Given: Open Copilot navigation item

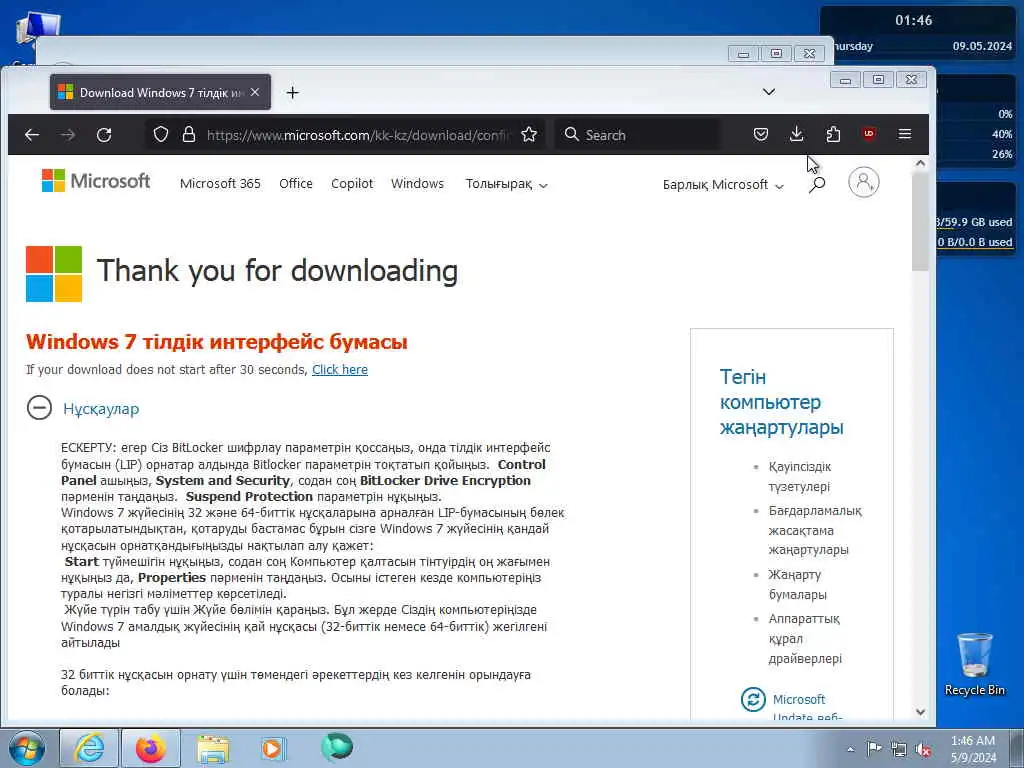Looking at the screenshot, I should (x=352, y=184).
